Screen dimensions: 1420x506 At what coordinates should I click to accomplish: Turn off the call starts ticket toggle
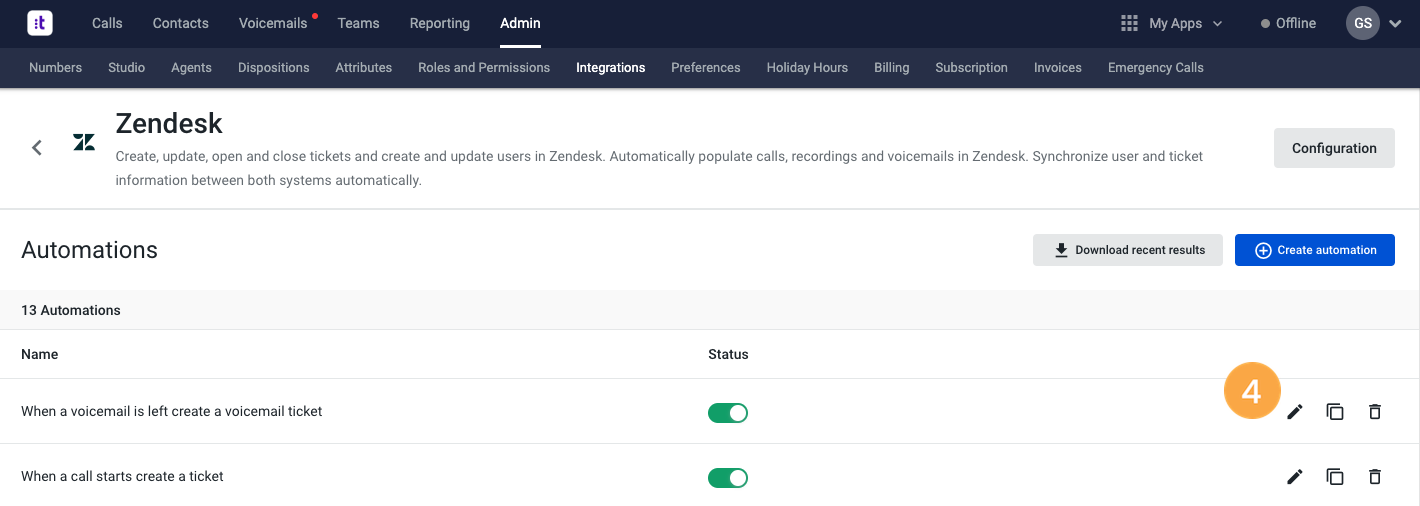click(728, 478)
